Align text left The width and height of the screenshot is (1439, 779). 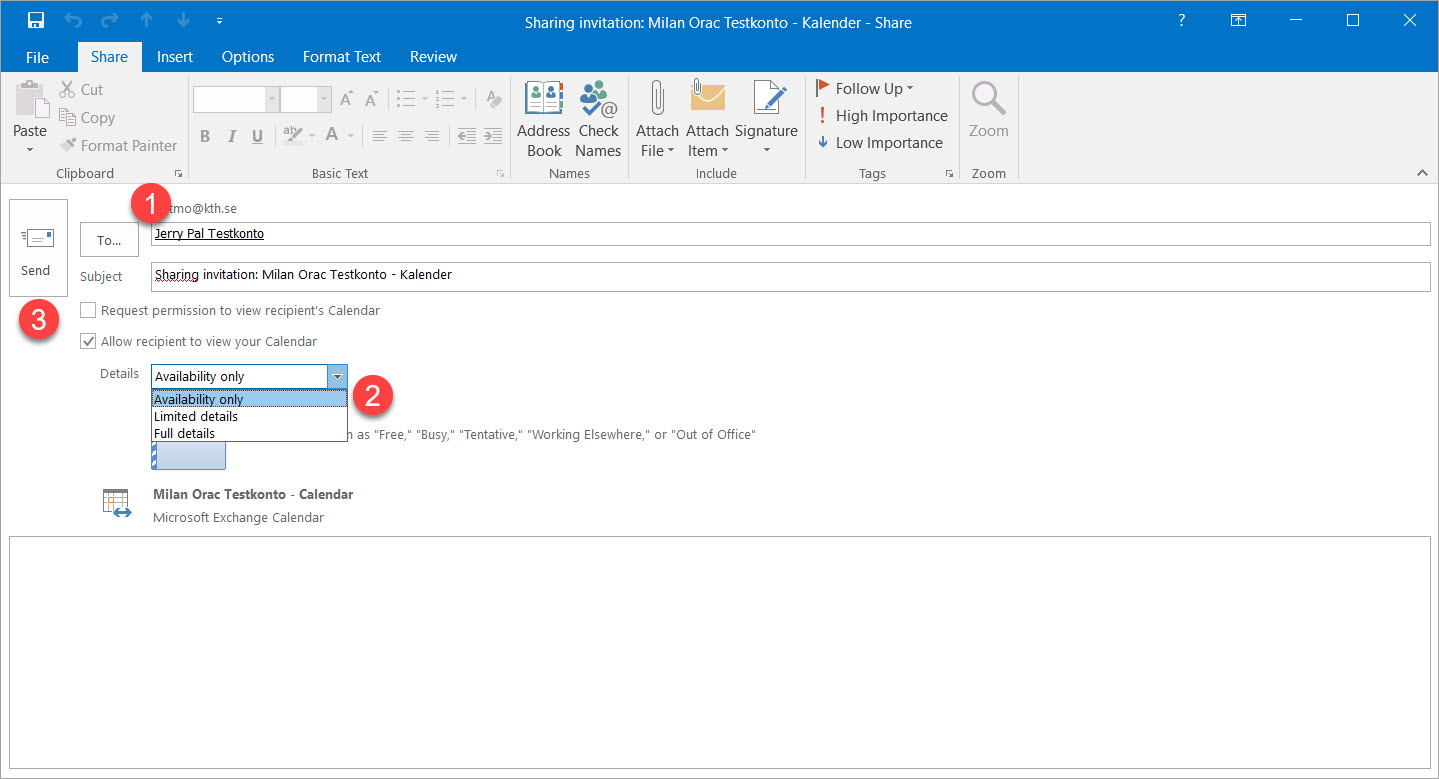[x=380, y=136]
